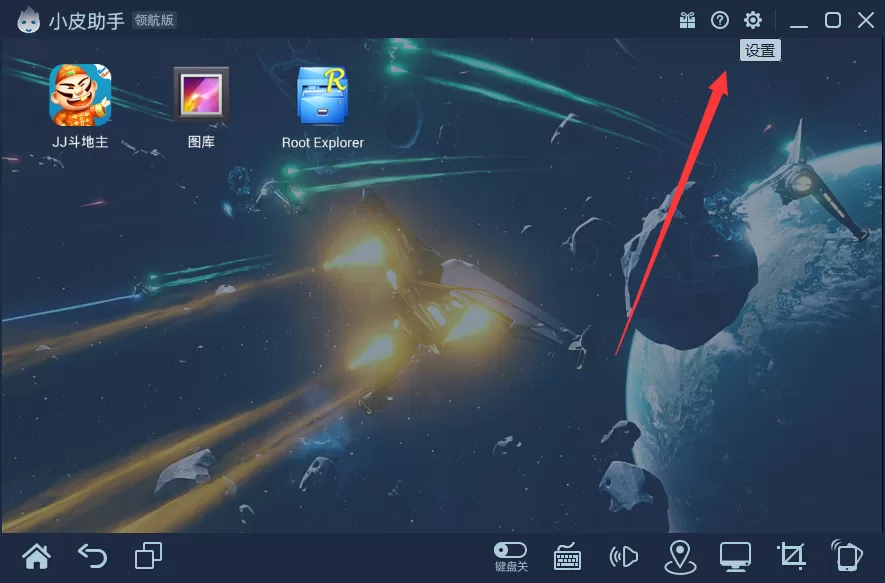The width and height of the screenshot is (885, 583).
Task: Open settings with the gear icon
Action: (752, 20)
